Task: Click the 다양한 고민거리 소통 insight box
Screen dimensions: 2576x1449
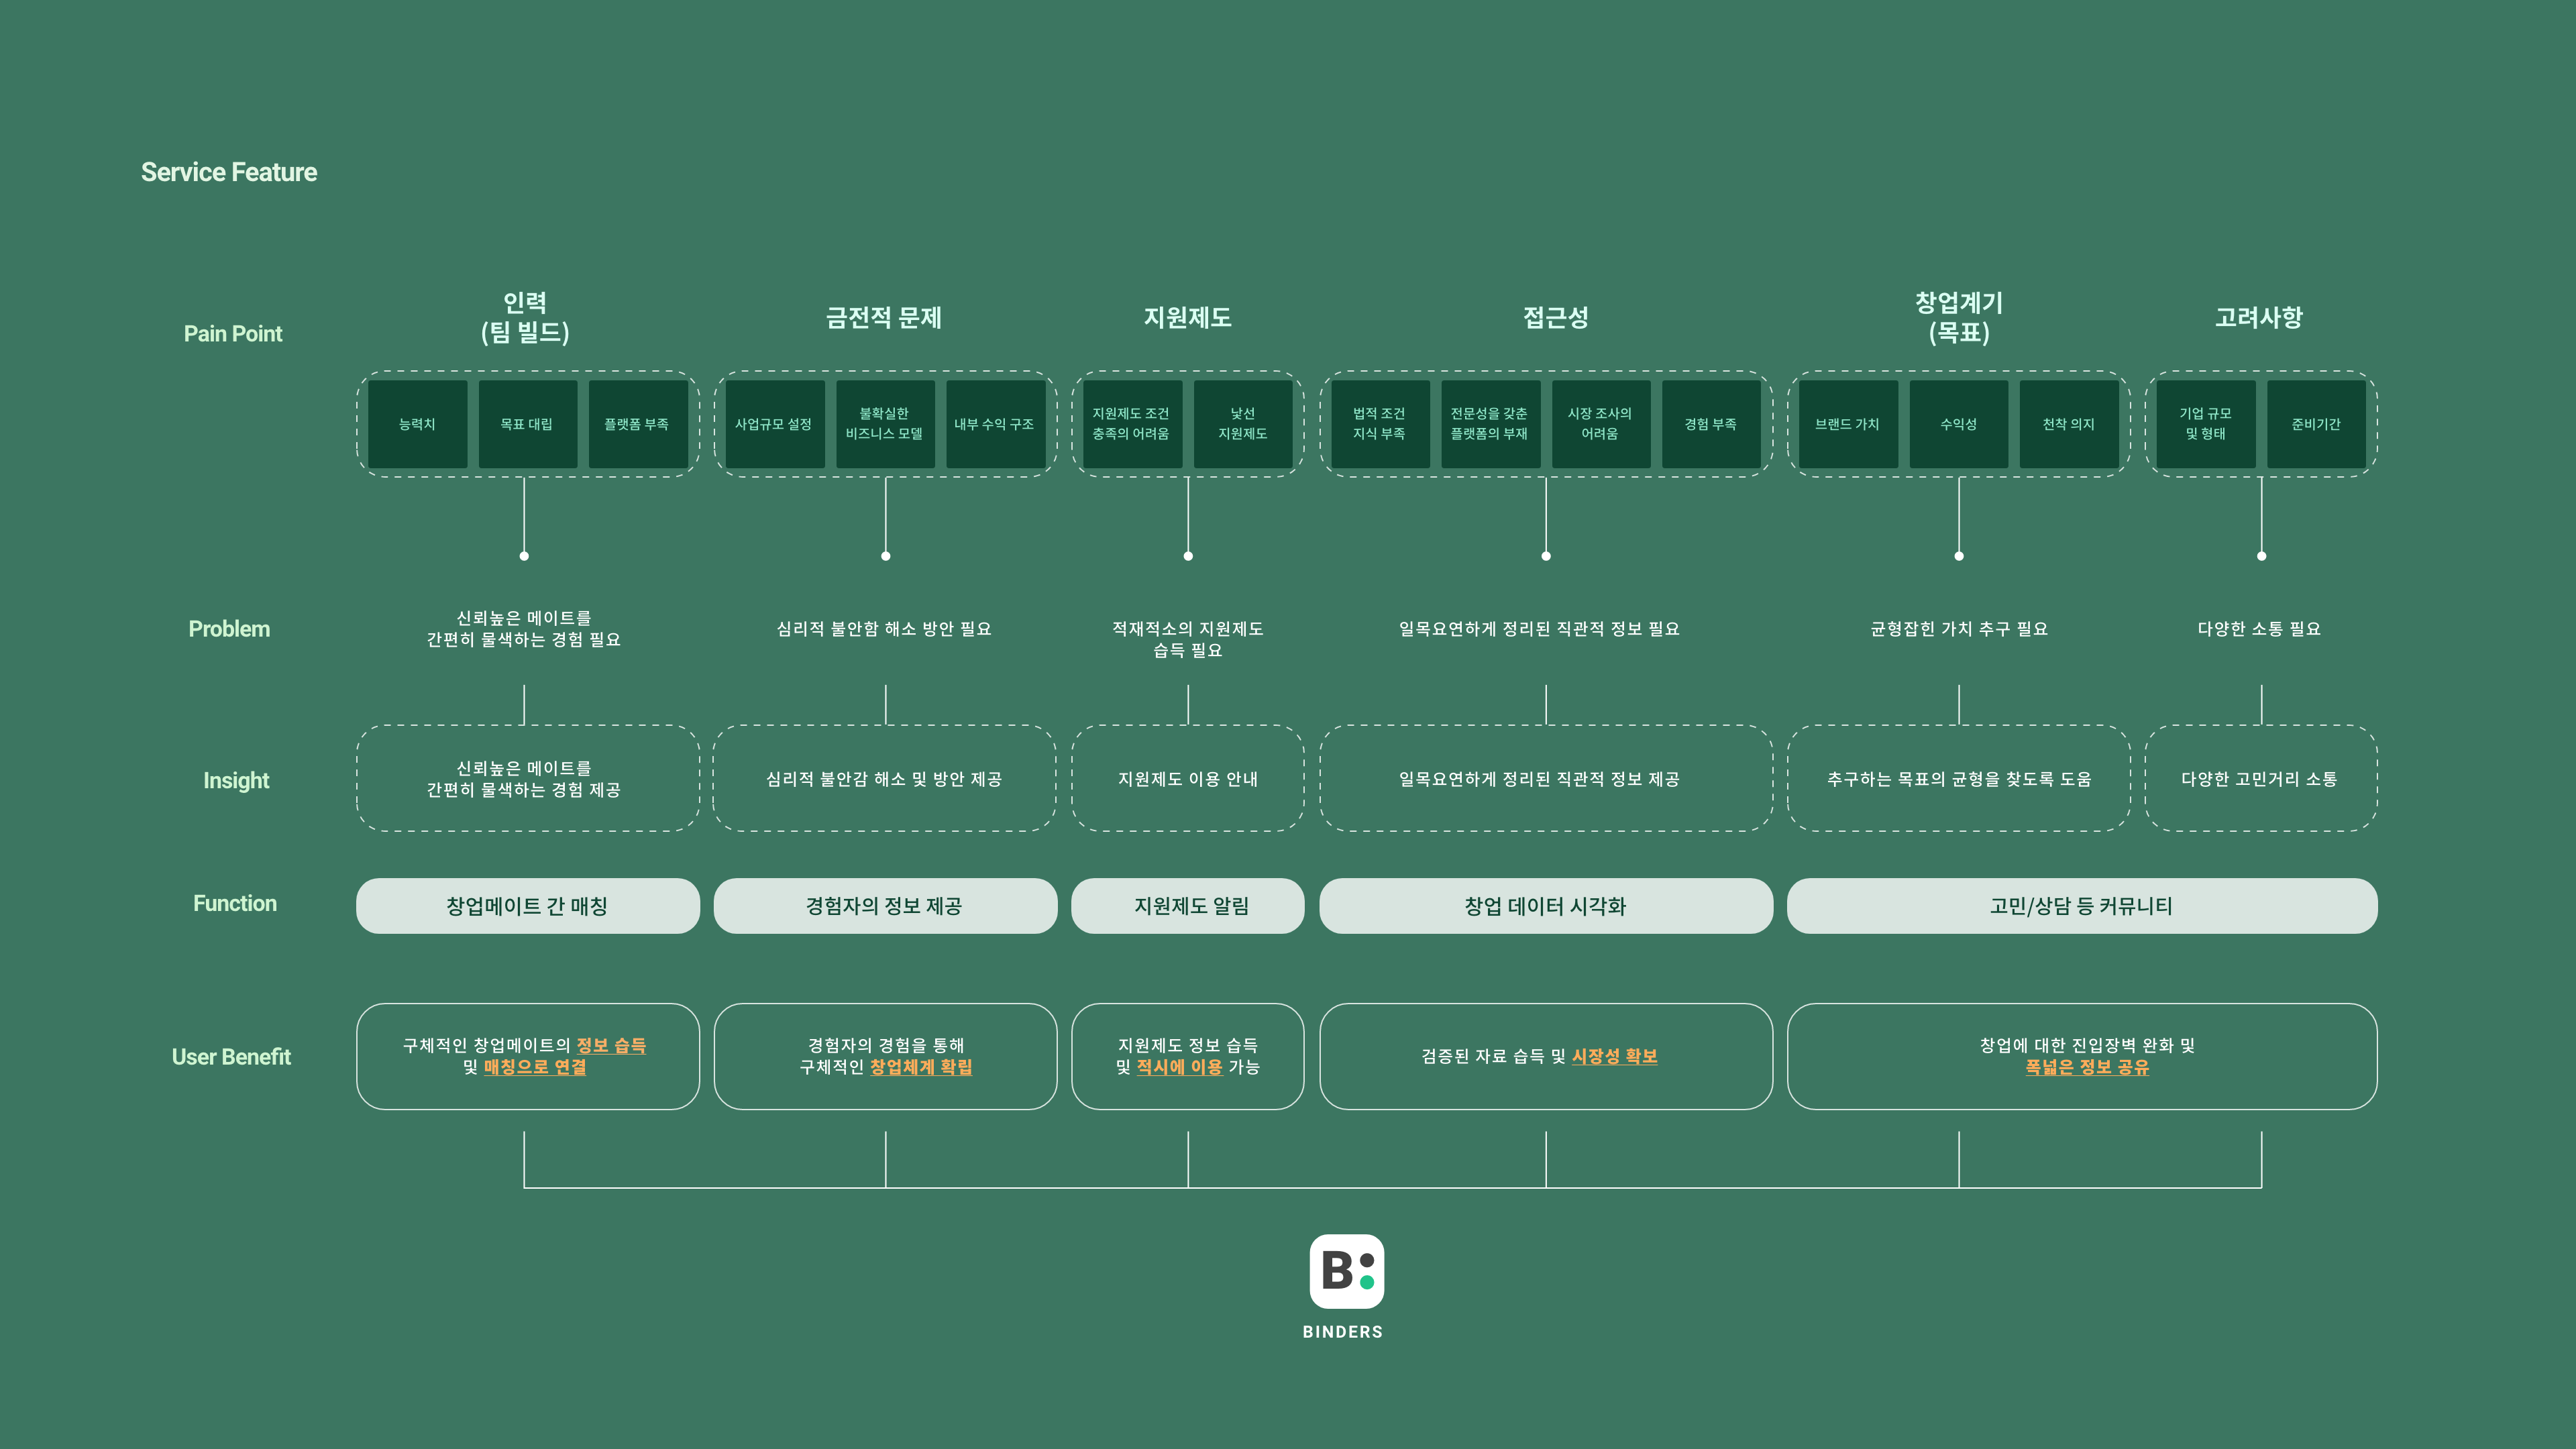Action: 2261,779
